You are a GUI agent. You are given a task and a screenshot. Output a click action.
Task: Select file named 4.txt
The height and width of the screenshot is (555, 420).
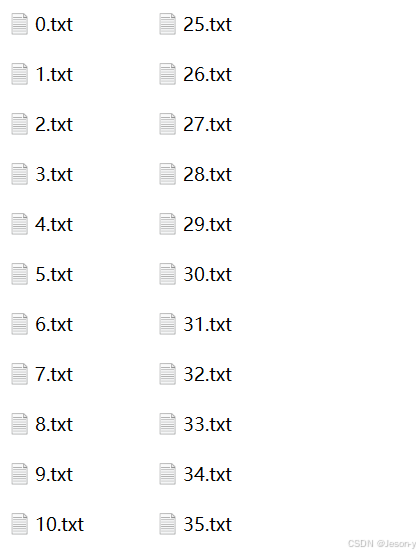tap(54, 224)
